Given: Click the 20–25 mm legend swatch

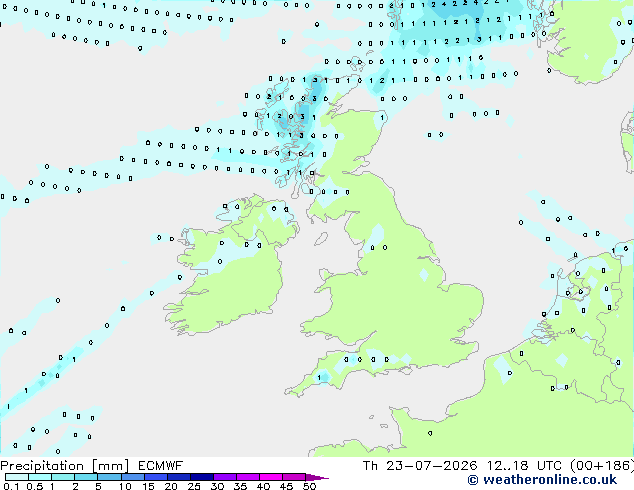Looking at the screenshot, I should pyautogui.click(x=178, y=477).
